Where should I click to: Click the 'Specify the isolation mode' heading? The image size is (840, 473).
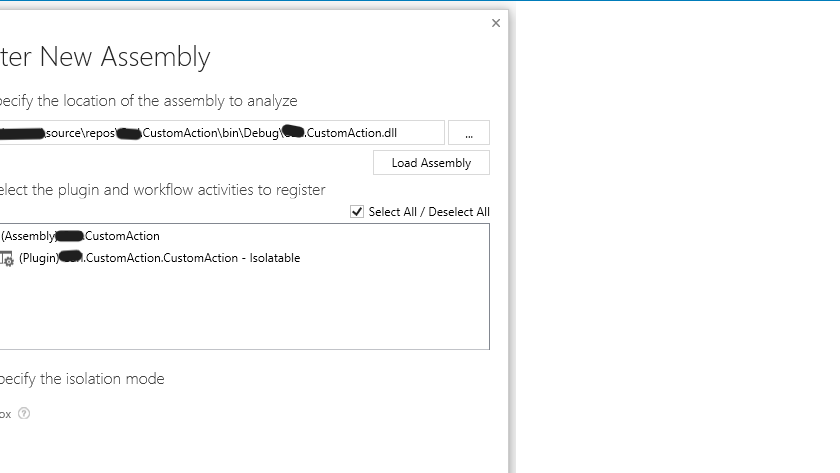[82, 379]
